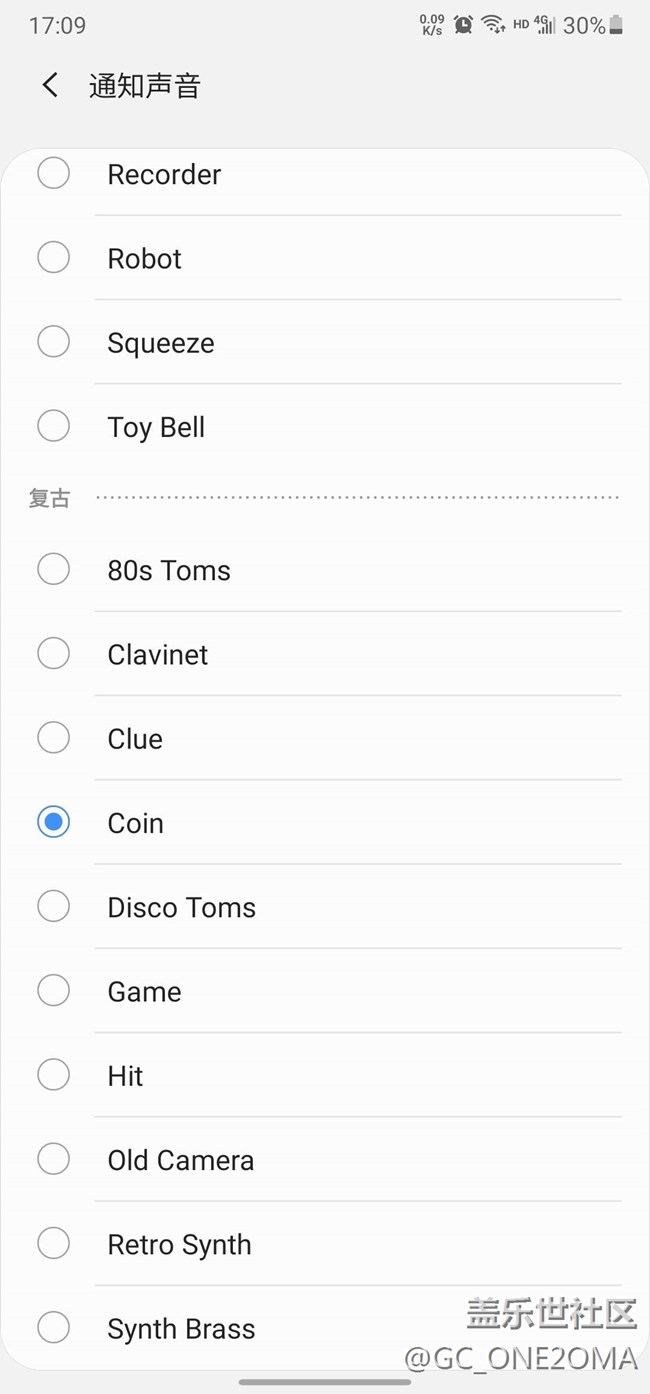
Task: Tap the Wi-Fi status icon
Action: pos(492,26)
